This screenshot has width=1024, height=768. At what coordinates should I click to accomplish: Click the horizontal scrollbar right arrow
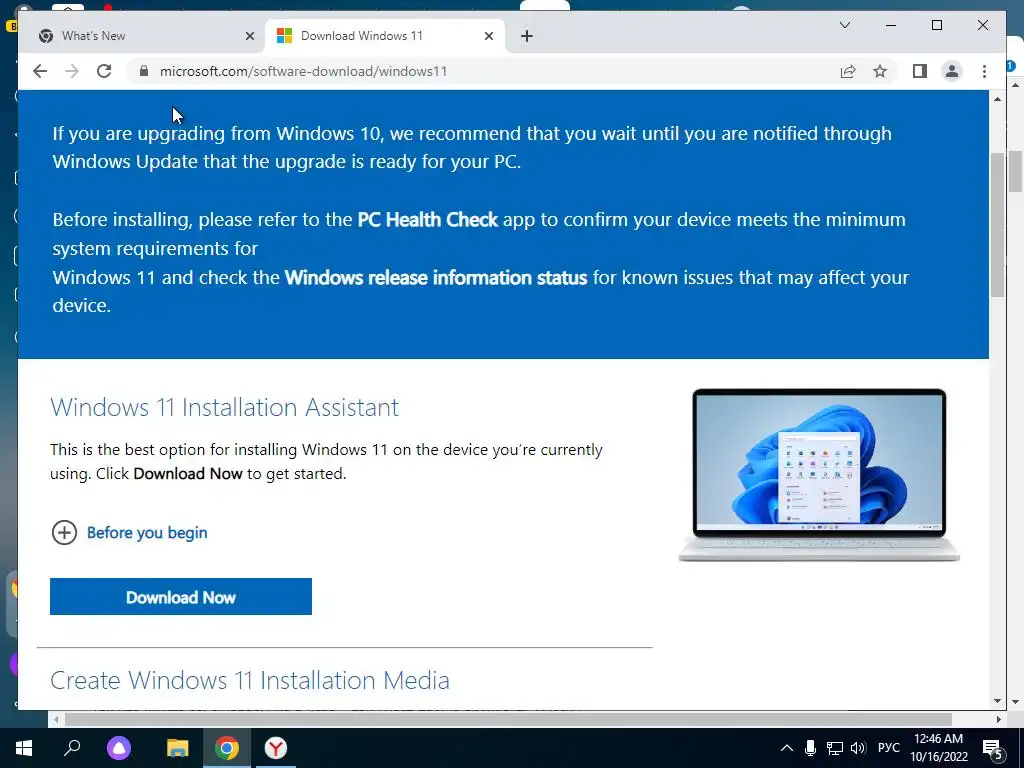click(x=999, y=719)
